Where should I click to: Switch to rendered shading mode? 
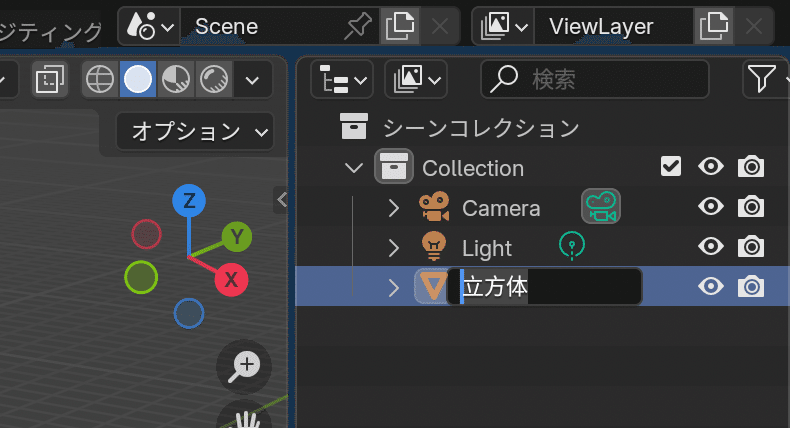click(214, 79)
